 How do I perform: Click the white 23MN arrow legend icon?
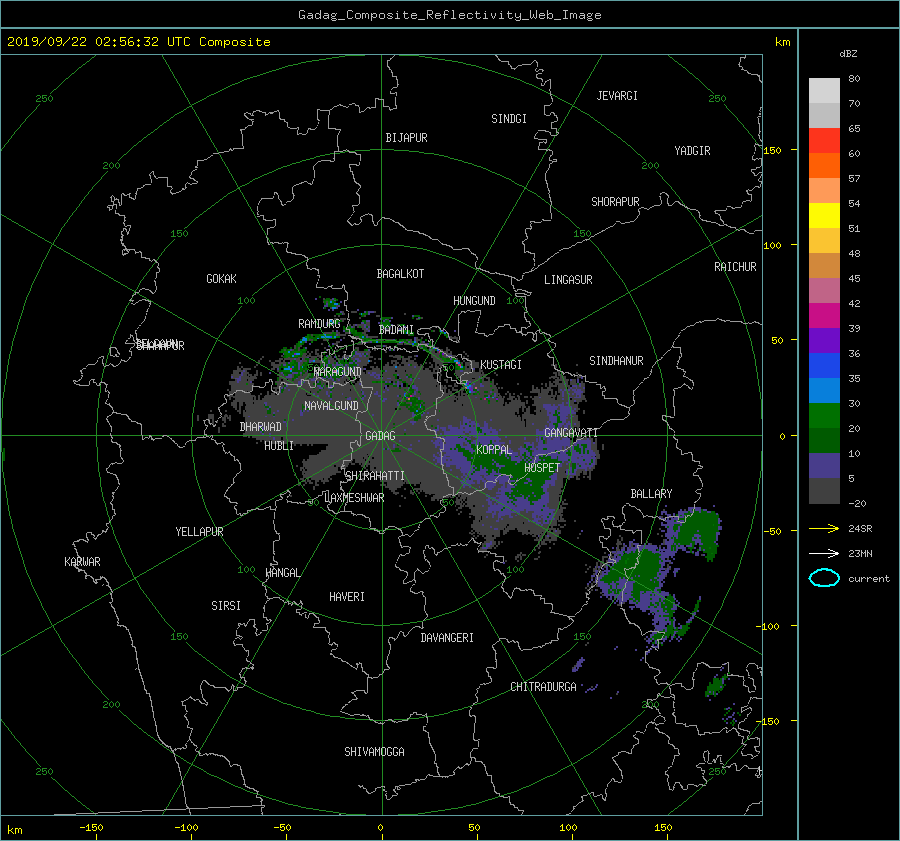[x=824, y=553]
